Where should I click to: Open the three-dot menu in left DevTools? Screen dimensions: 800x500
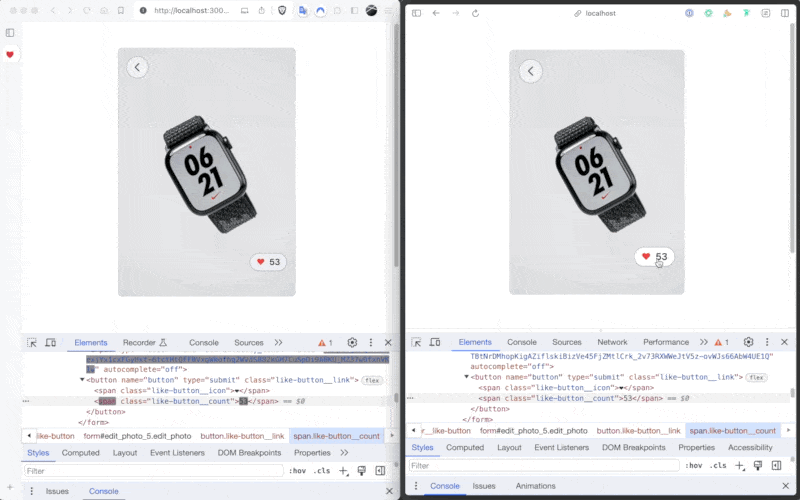click(x=371, y=342)
